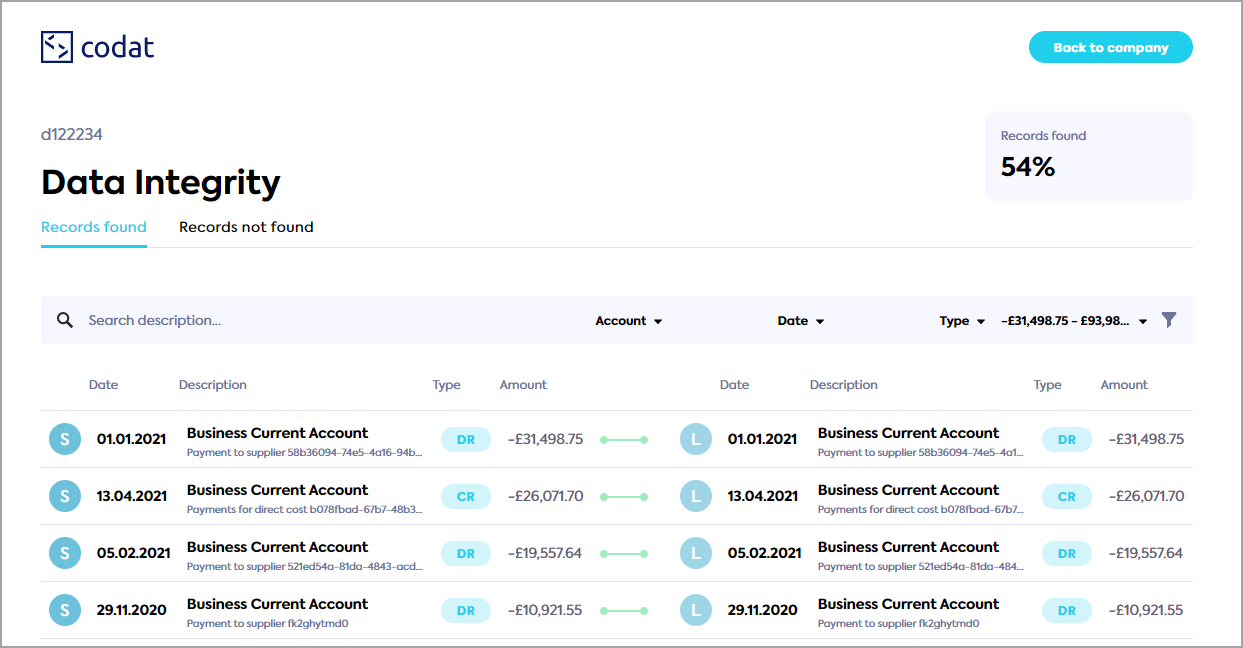Click the right-side date 05.02.2021
Image resolution: width=1243 pixels, height=648 pixels.
pos(765,554)
